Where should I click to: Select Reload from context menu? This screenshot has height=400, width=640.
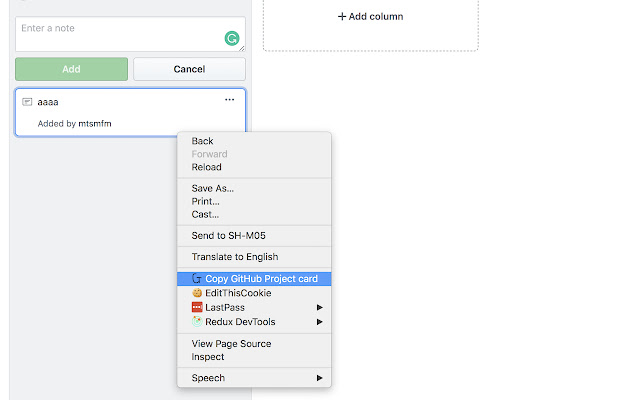[207, 167]
